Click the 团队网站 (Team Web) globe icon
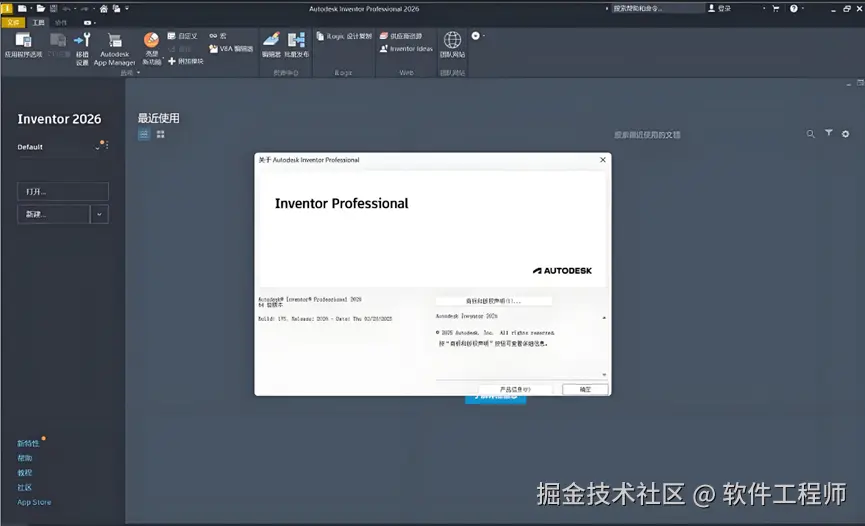The width and height of the screenshot is (865, 526). [x=452, y=40]
